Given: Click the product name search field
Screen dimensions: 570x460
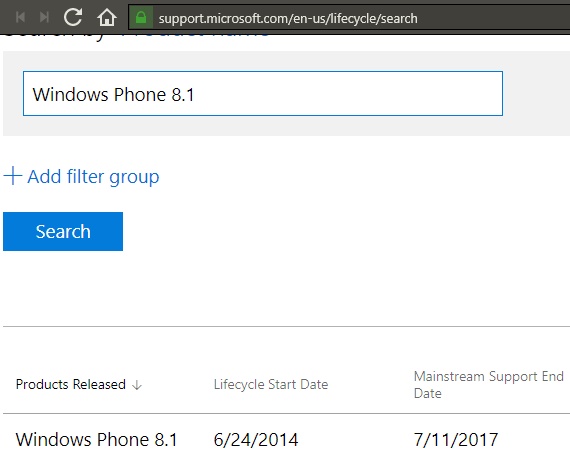Looking at the screenshot, I should coord(263,93).
